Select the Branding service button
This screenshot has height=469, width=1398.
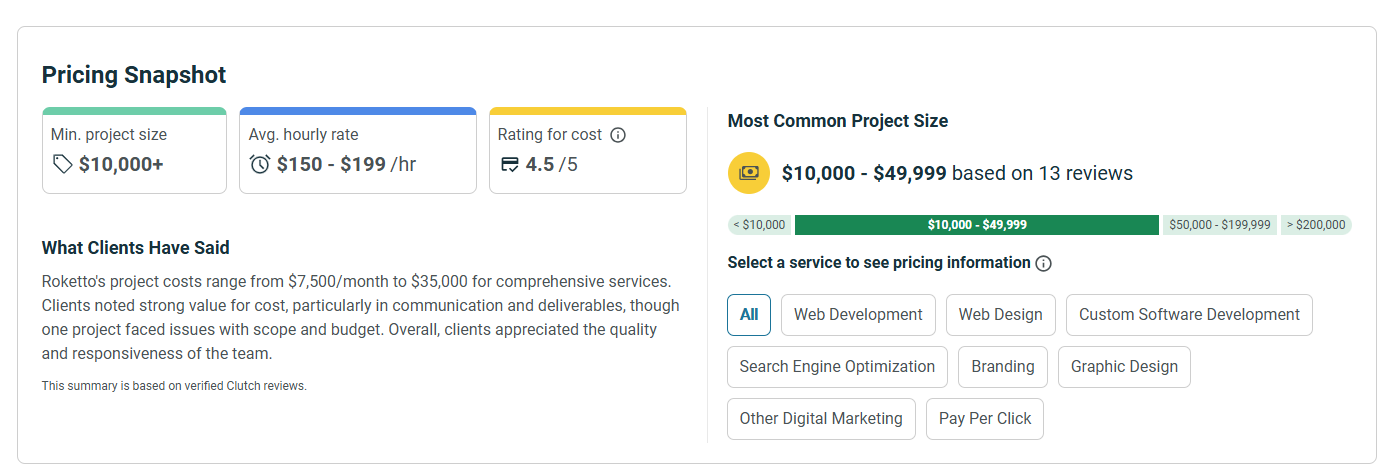(x=1002, y=366)
